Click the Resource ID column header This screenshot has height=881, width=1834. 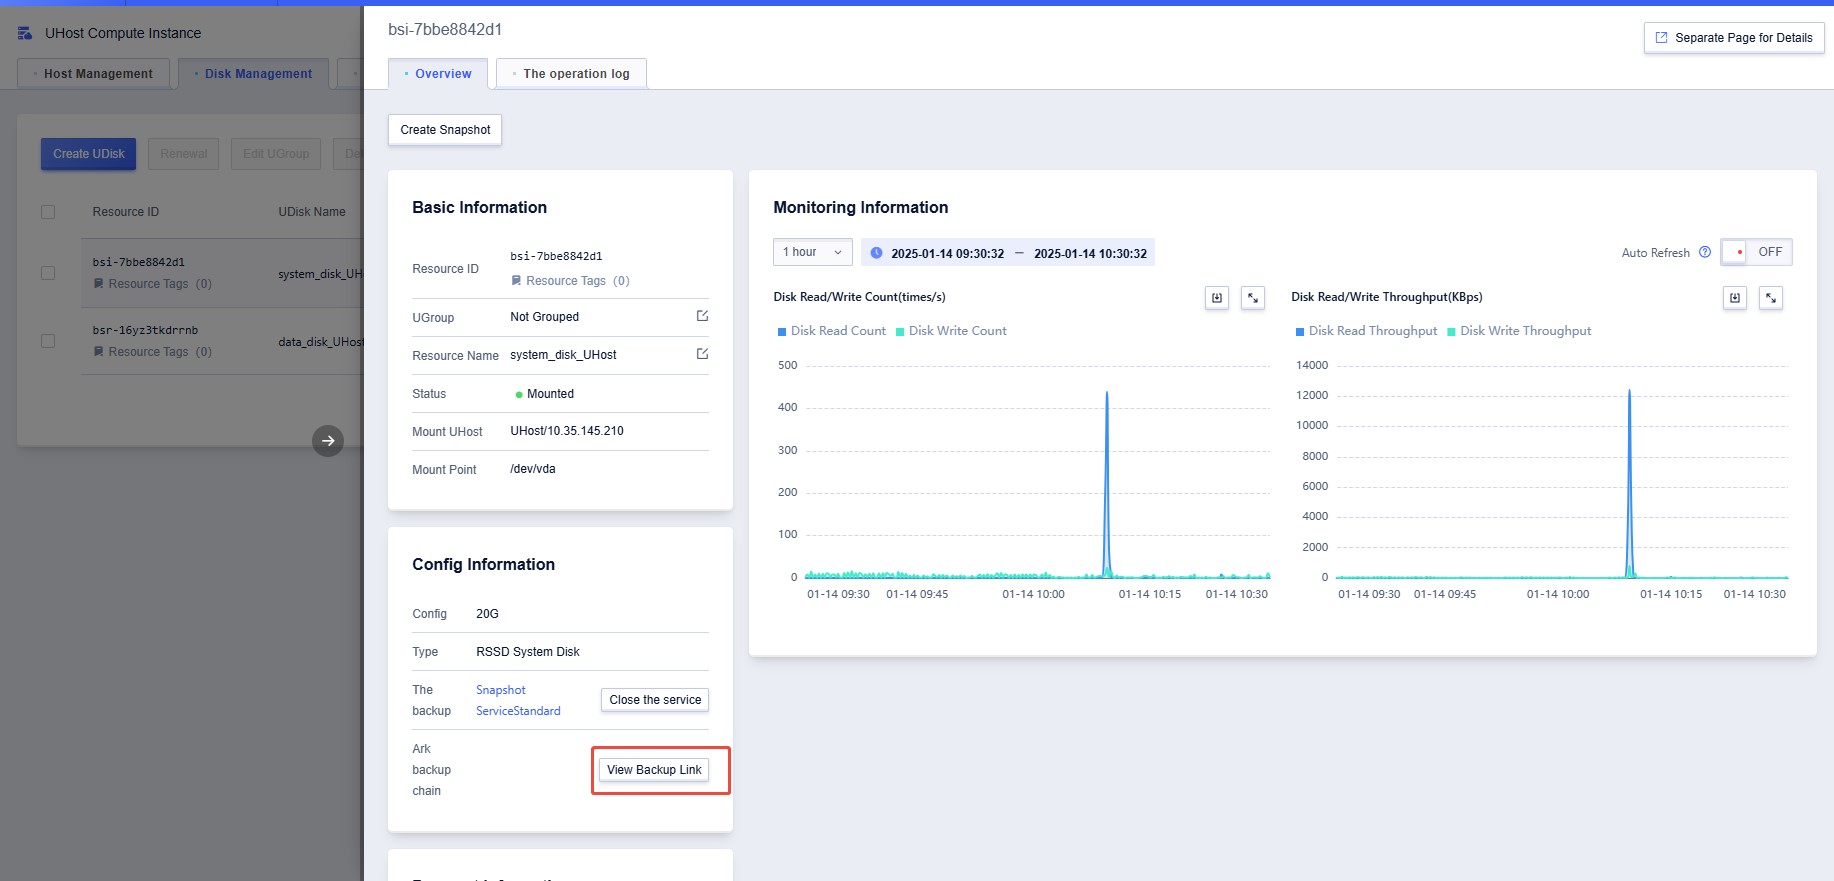tap(126, 212)
